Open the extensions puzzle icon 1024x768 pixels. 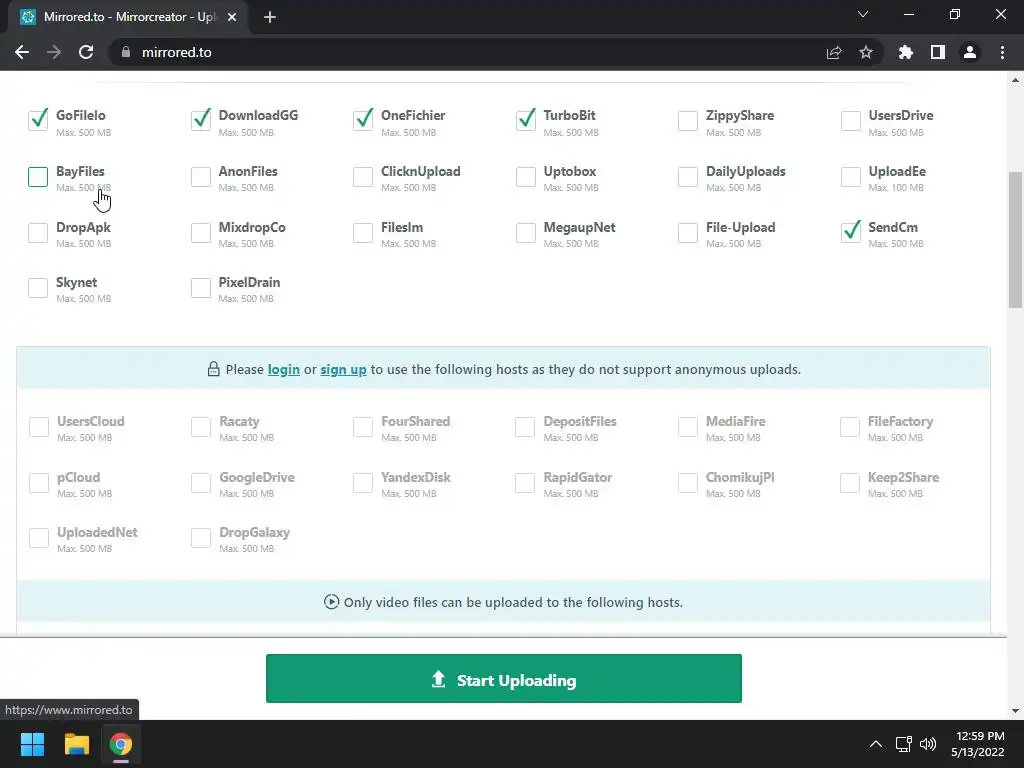pos(905,52)
